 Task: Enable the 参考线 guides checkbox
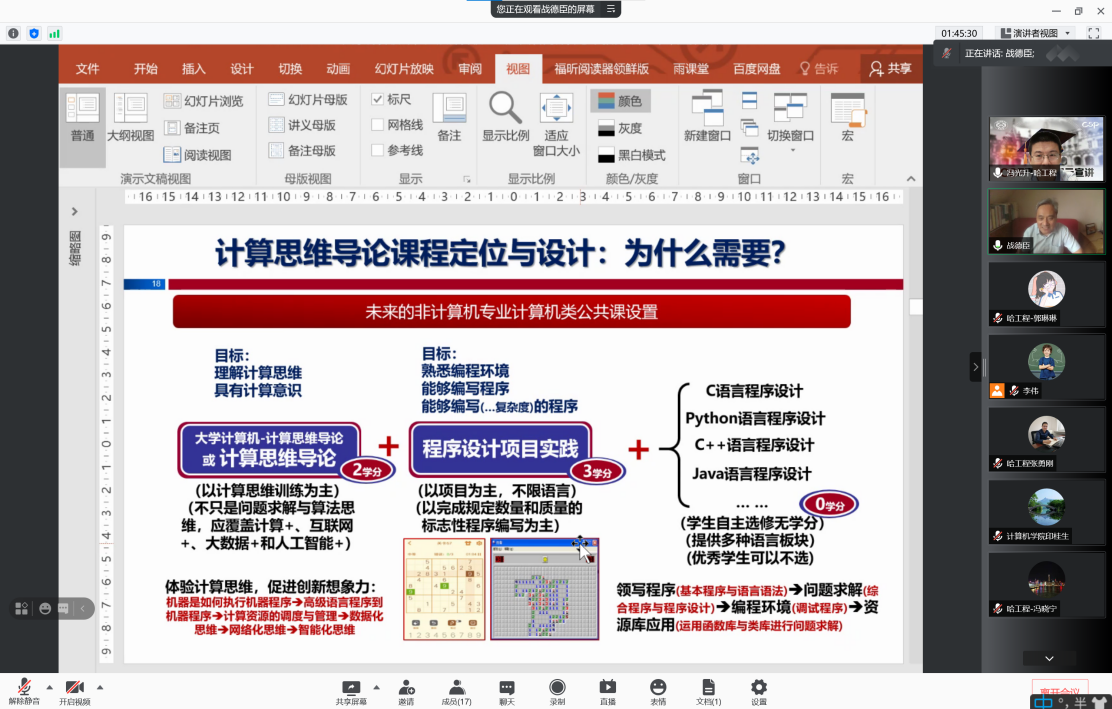click(x=378, y=151)
